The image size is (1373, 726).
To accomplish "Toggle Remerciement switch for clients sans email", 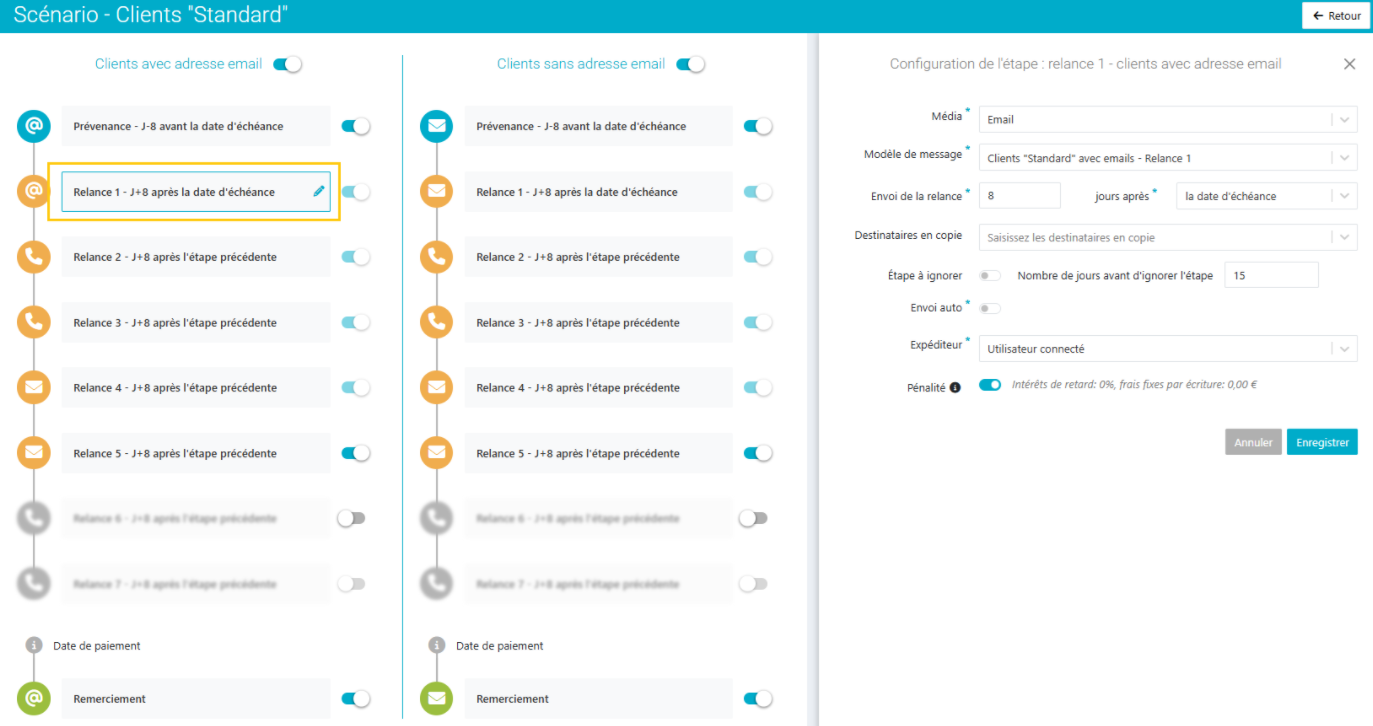I will (758, 698).
